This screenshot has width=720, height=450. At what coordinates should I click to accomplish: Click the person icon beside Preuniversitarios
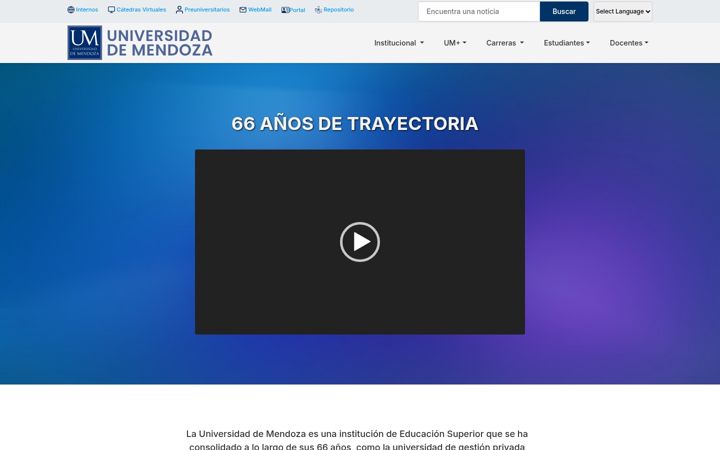tap(179, 10)
